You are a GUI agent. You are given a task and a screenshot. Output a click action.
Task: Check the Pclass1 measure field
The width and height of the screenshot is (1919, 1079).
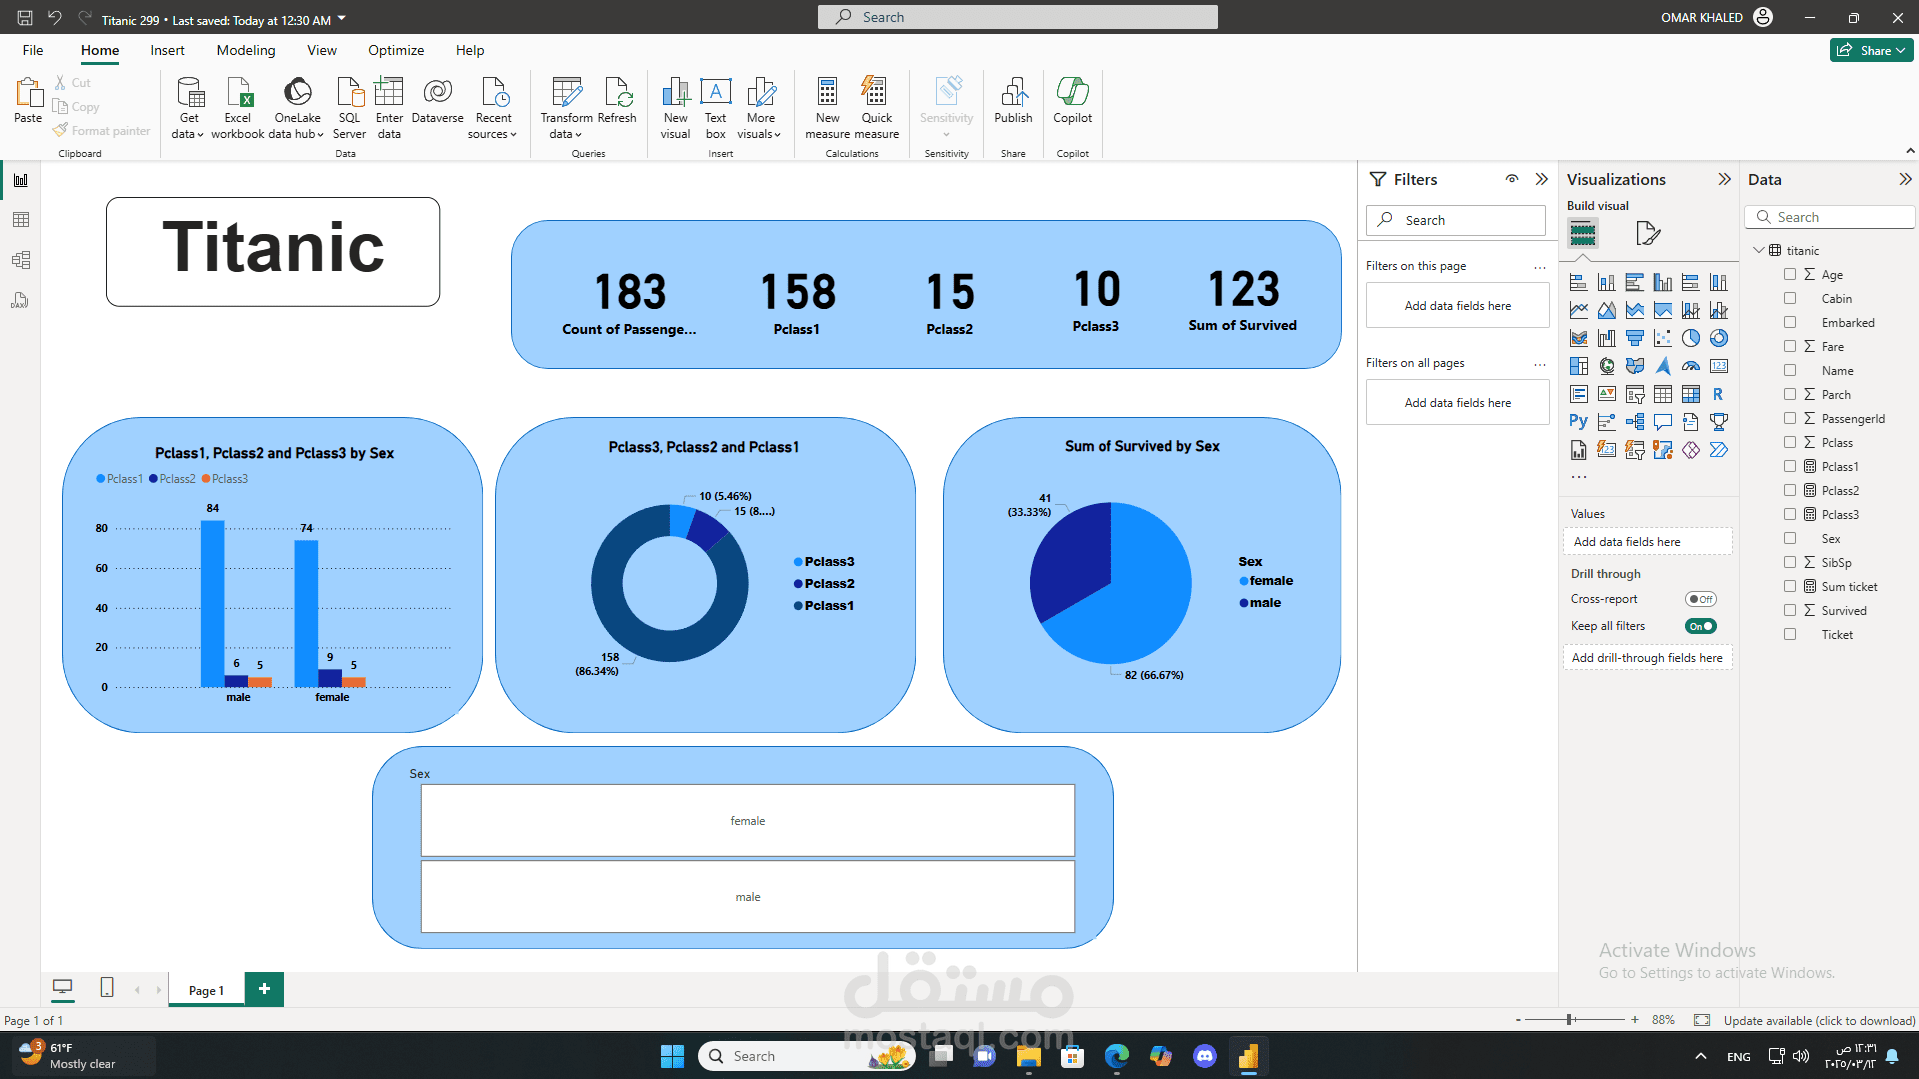coord(1790,466)
